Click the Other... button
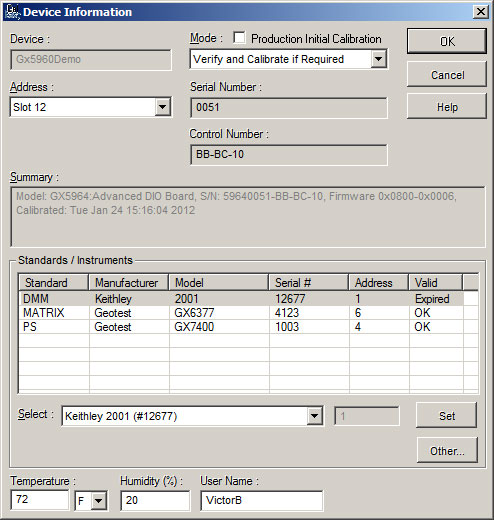 (x=447, y=450)
